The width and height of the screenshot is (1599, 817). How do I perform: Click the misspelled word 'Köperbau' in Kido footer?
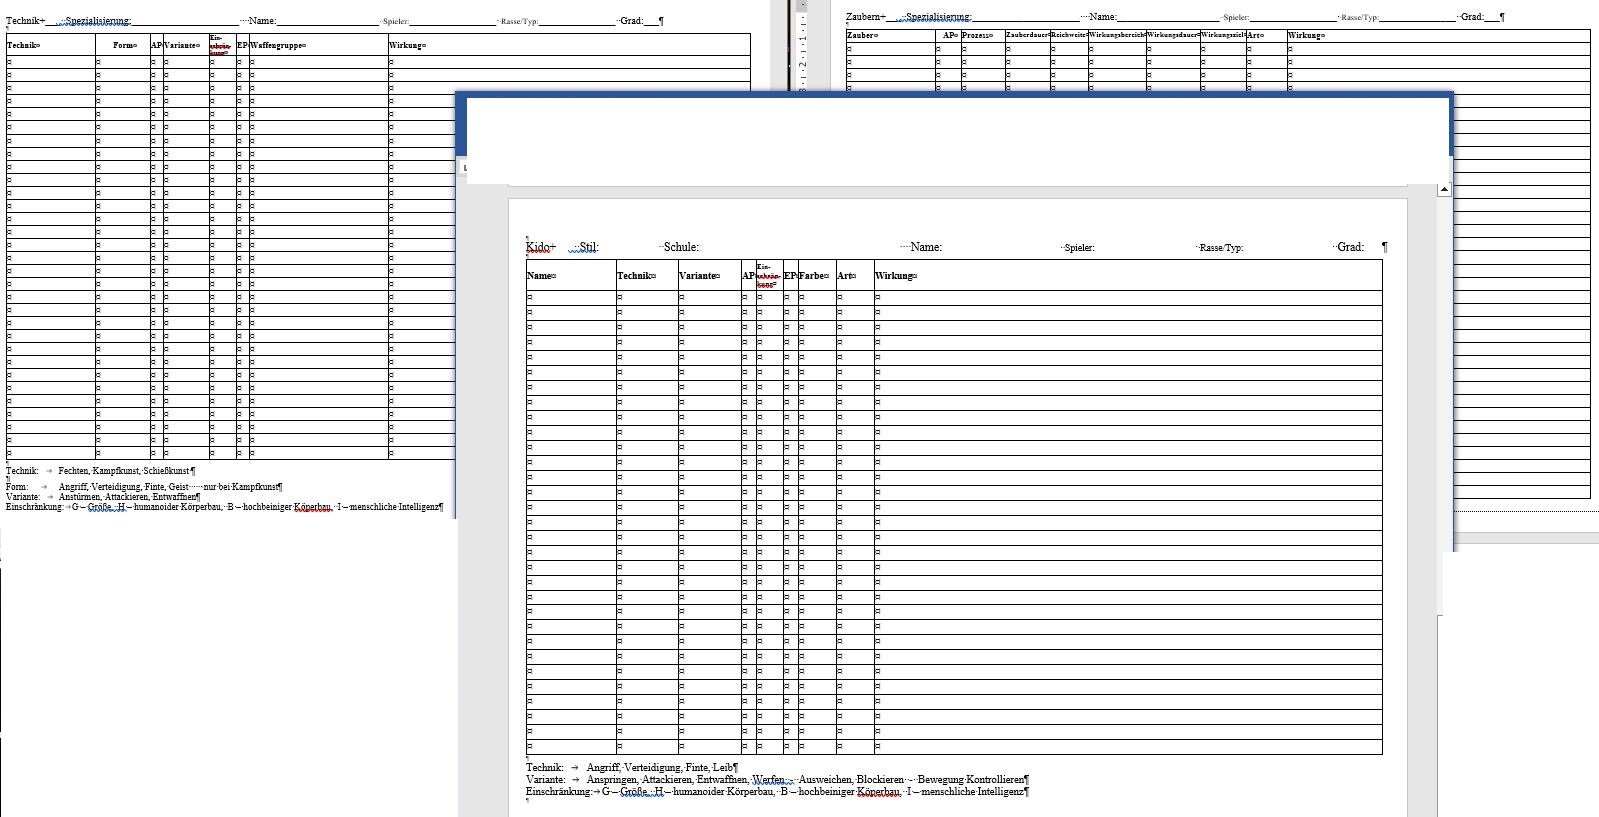point(877,791)
